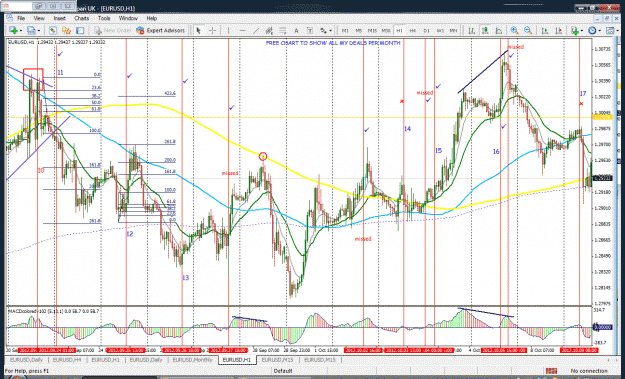Switch chart to MN monthly timeframe
The width and height of the screenshot is (625, 379).
tap(454, 30)
